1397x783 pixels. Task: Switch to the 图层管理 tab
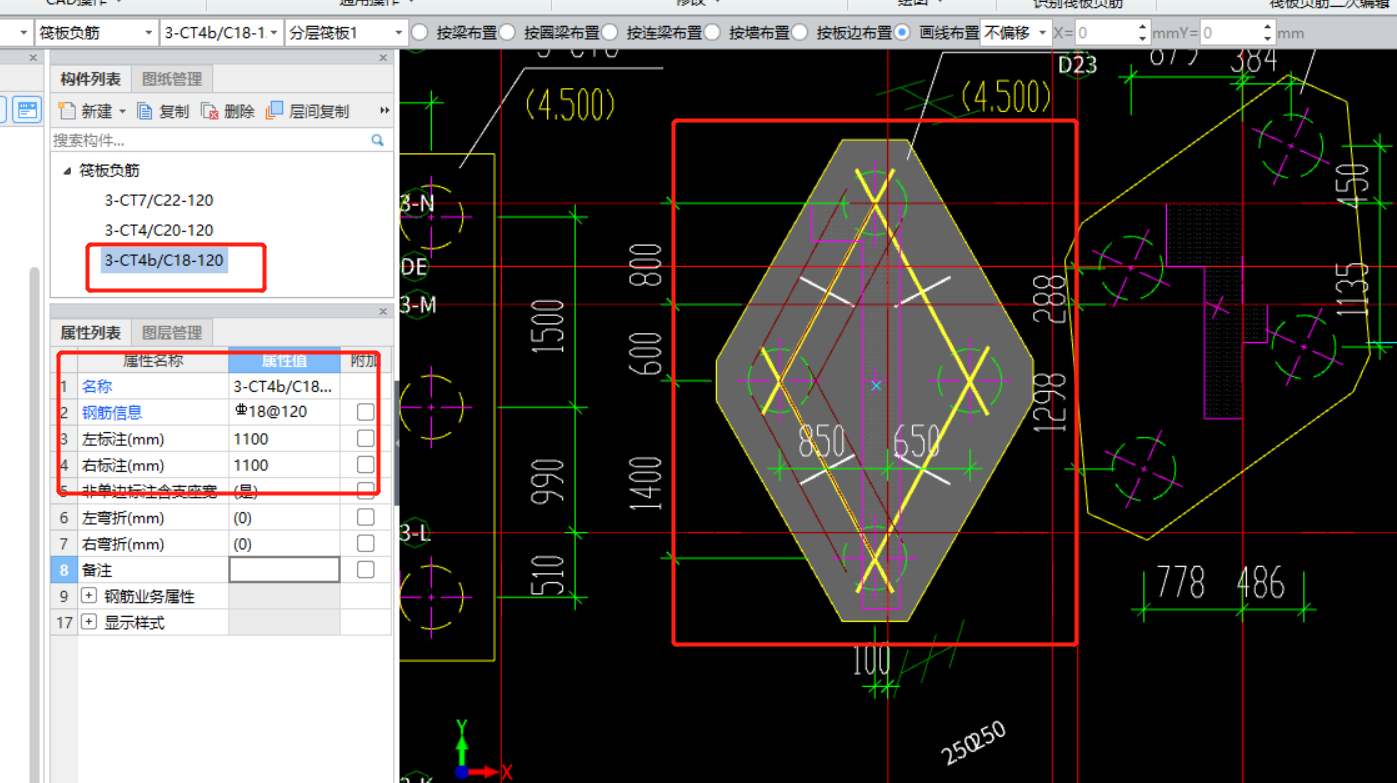[172, 333]
